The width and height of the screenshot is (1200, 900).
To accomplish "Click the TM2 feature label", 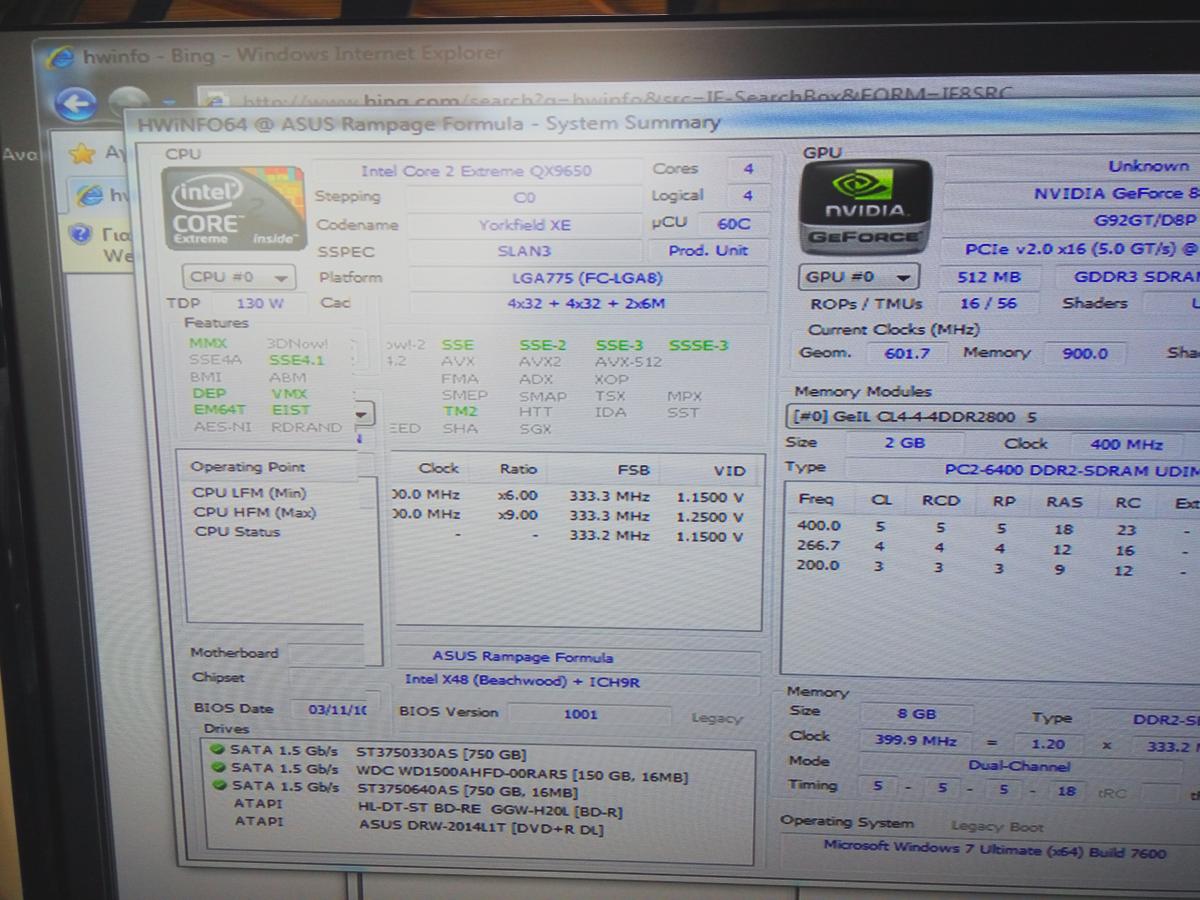I will 459,411.
